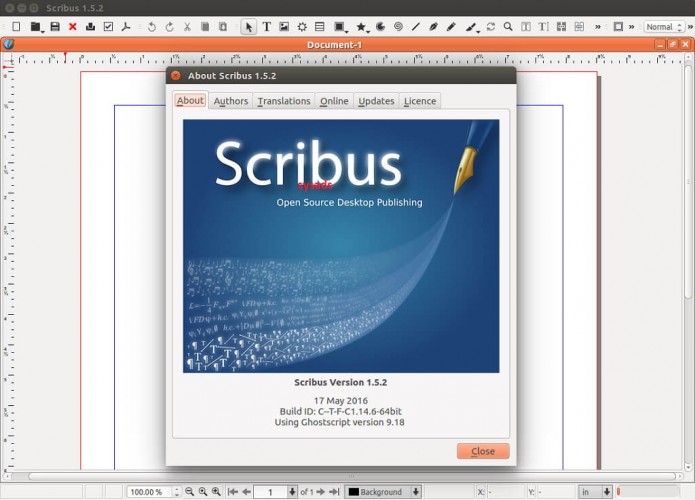Open the Normal image preview quality dropdown

664,27
